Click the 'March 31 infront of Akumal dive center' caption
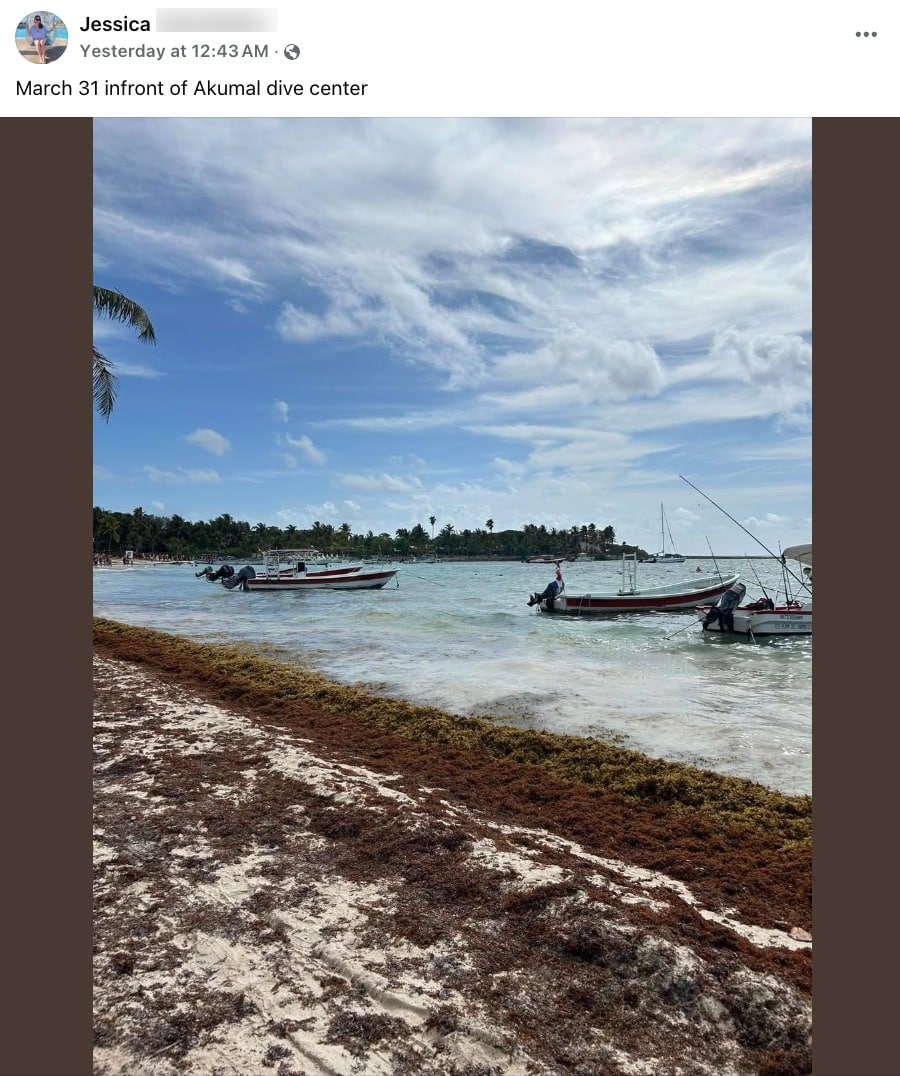Image resolution: width=900 pixels, height=1076 pixels. pos(191,89)
